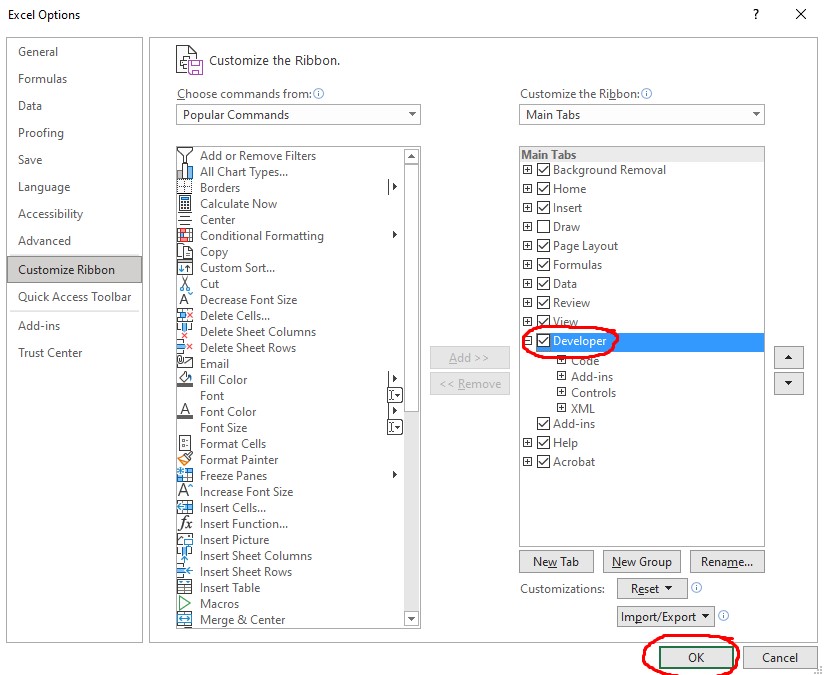
Task: Click the Format Cells icon
Action: coord(184,444)
